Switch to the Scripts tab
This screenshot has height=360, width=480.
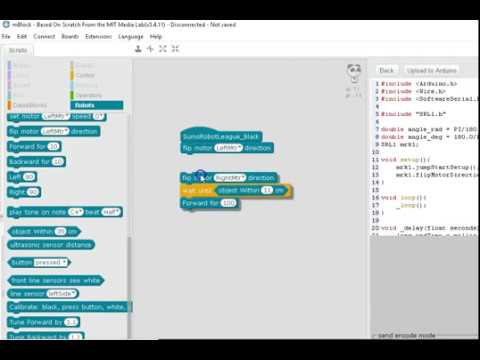point(18,50)
